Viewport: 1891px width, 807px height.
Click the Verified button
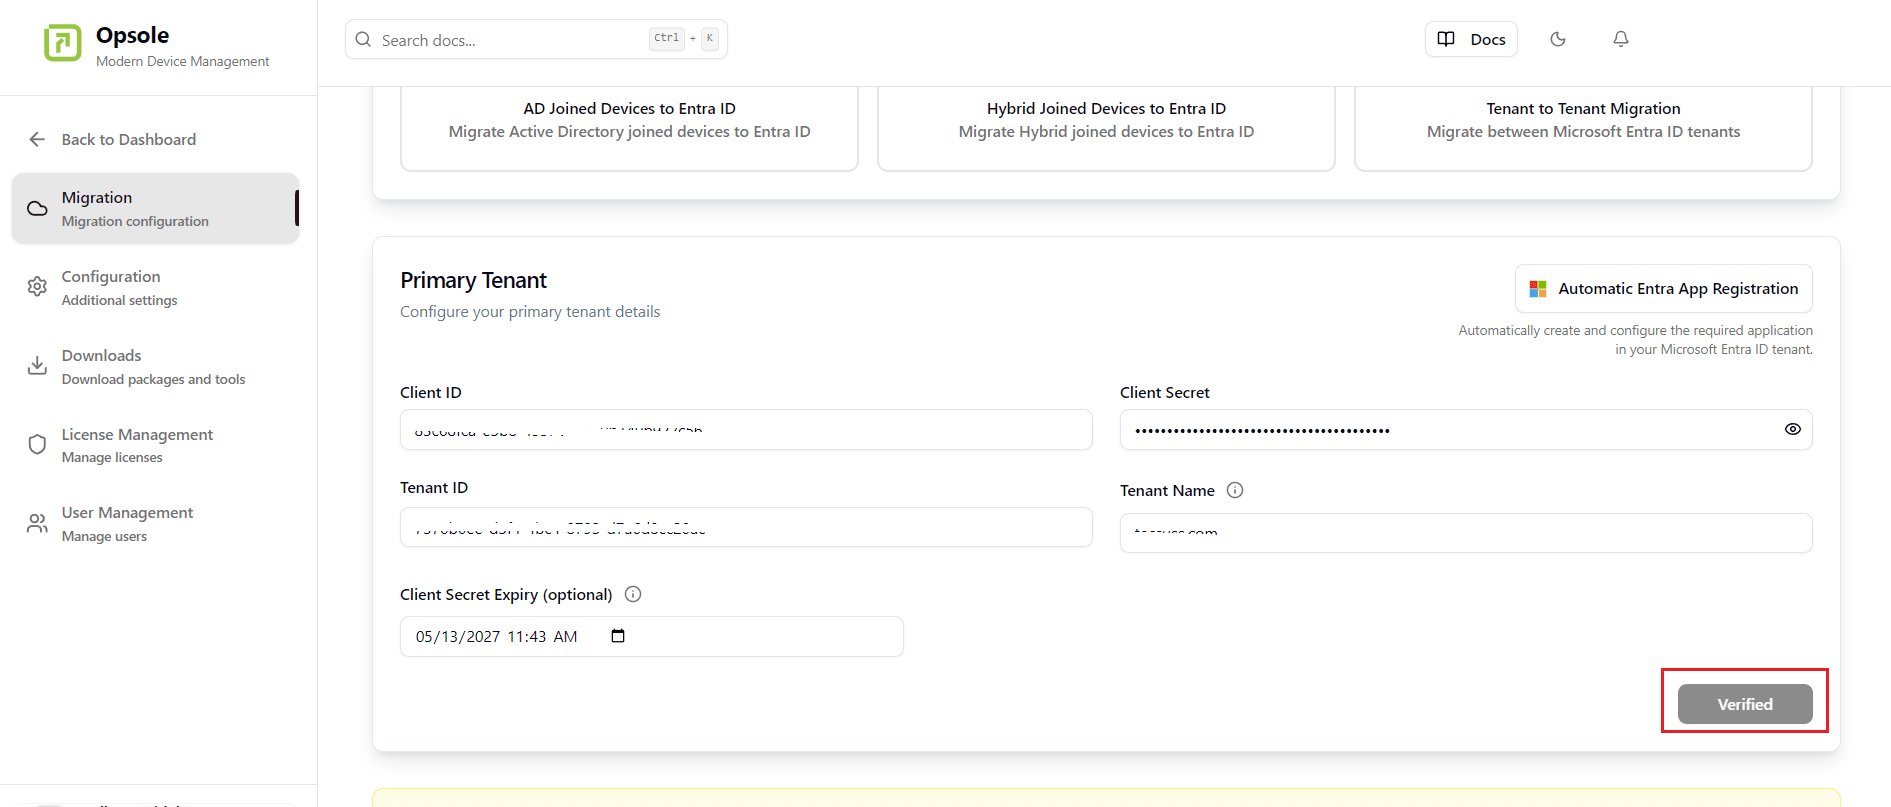[1745, 704]
